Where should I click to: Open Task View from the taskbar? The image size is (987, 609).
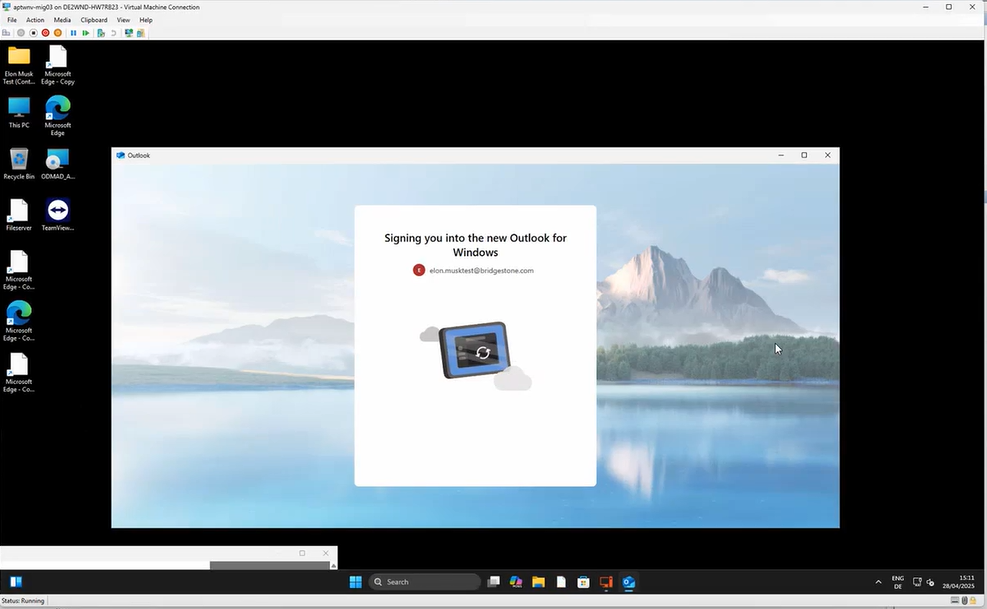494,582
